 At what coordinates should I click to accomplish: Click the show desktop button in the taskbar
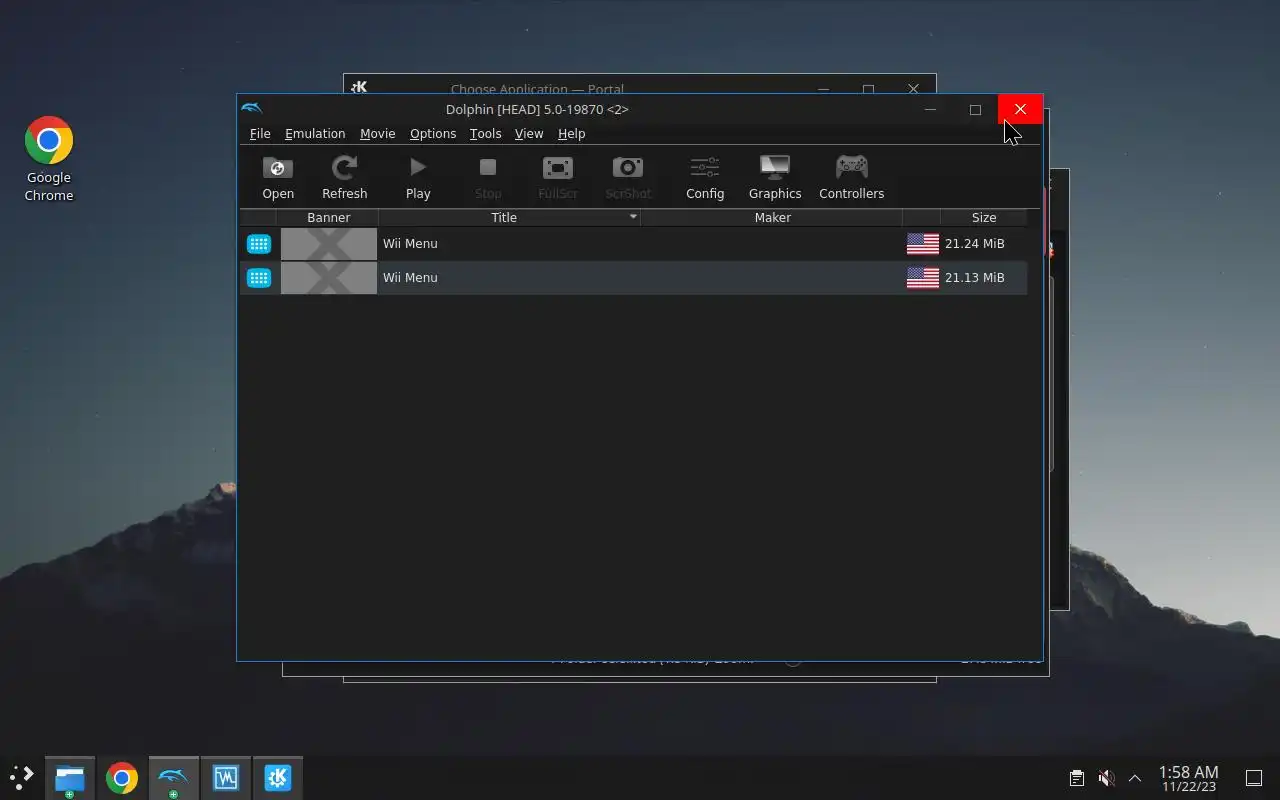pyautogui.click(x=1253, y=778)
